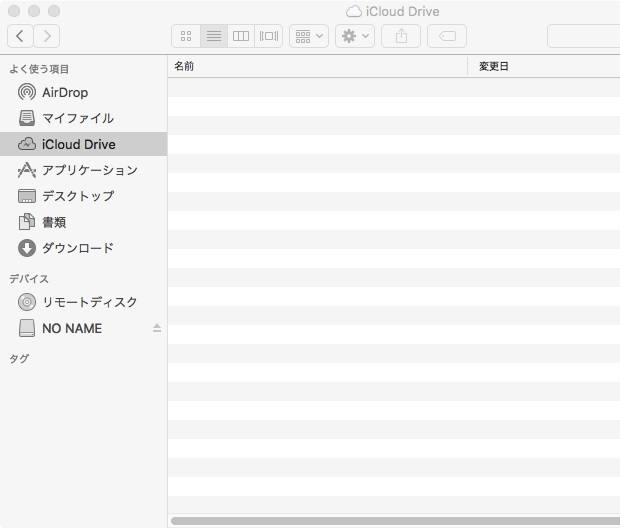
Task: Open the 書類 folder in sidebar
Action: (54, 222)
